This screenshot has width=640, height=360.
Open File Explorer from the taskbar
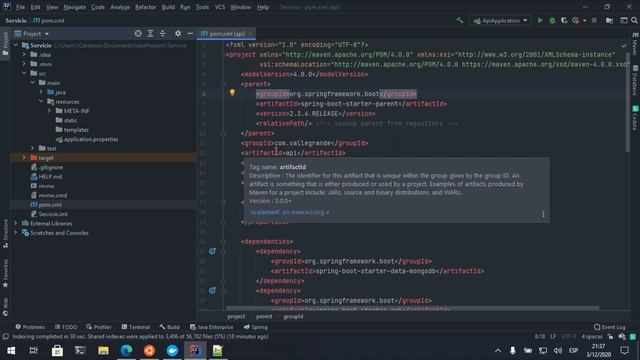click(103, 350)
